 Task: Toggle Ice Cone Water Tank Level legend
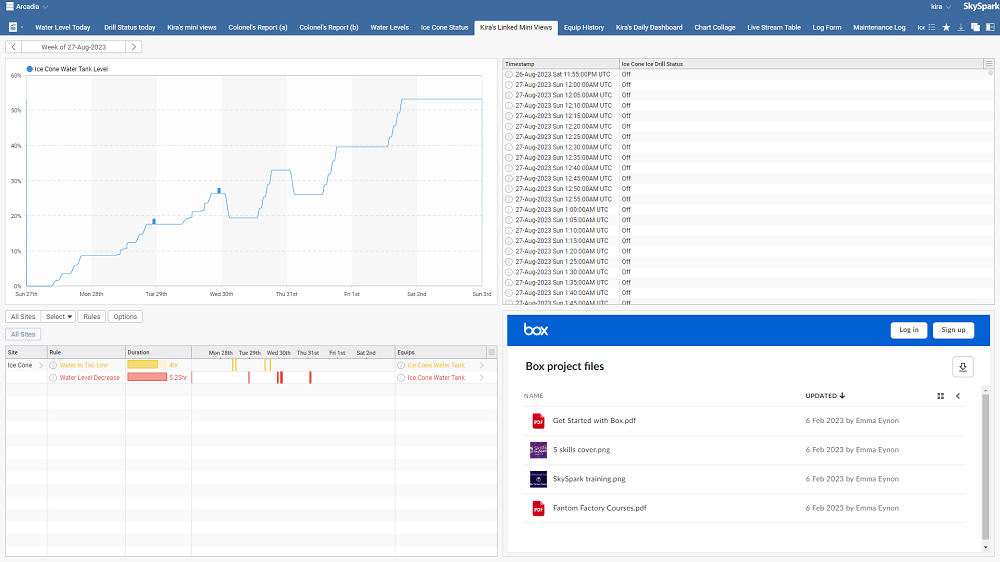pyautogui.click(x=67, y=69)
